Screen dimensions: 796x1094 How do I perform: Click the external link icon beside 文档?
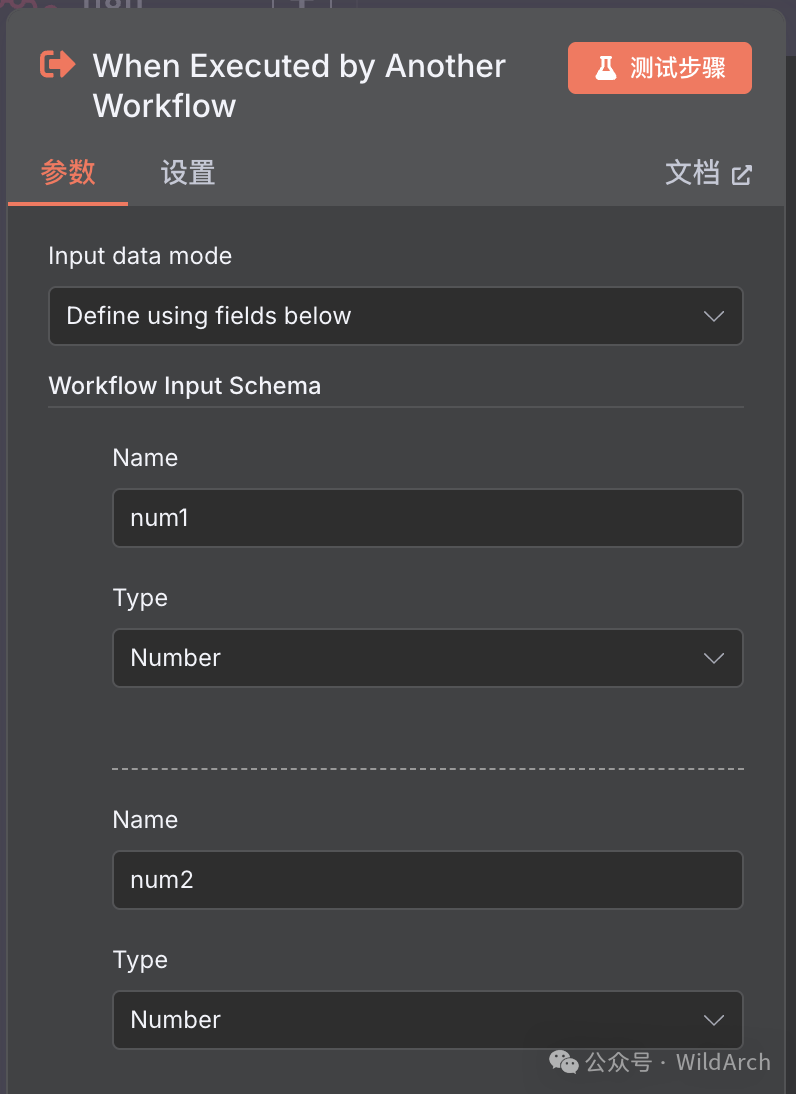point(741,175)
